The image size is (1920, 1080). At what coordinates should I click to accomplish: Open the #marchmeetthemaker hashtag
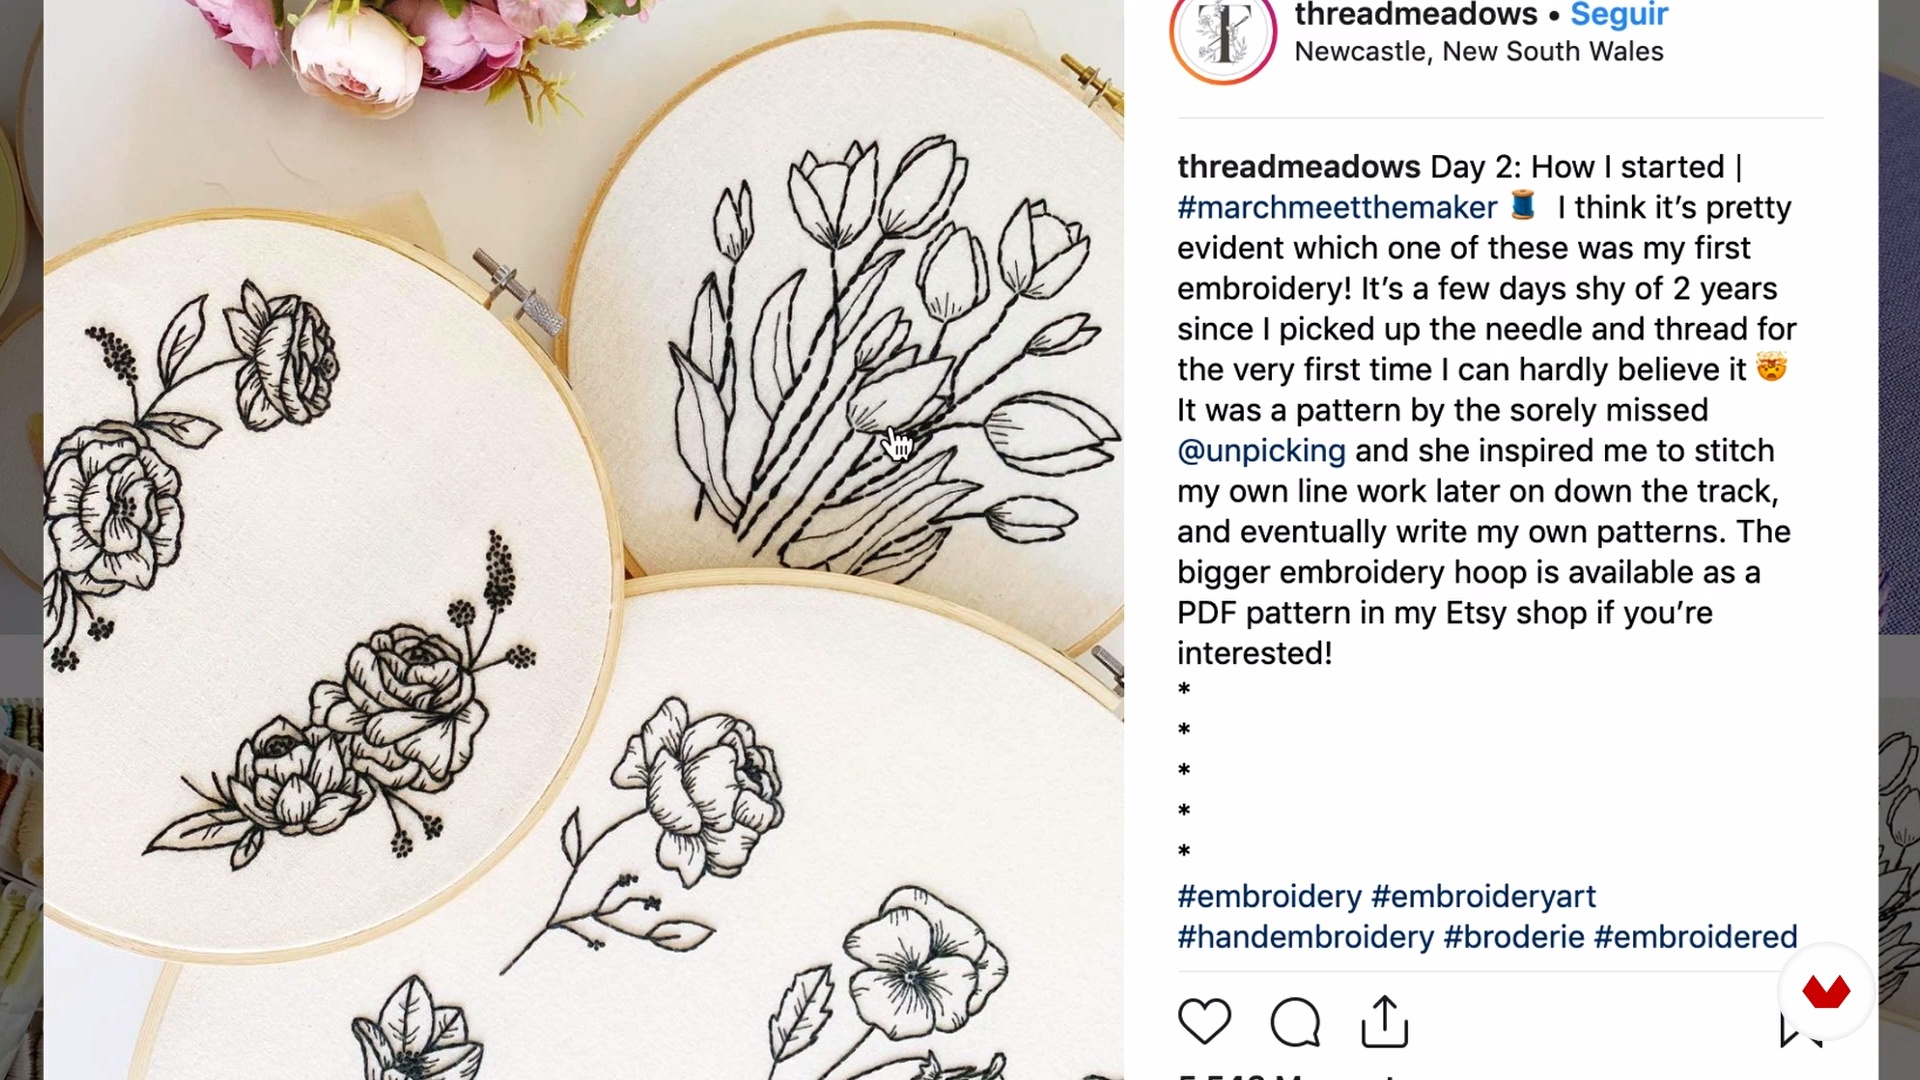coord(1337,208)
